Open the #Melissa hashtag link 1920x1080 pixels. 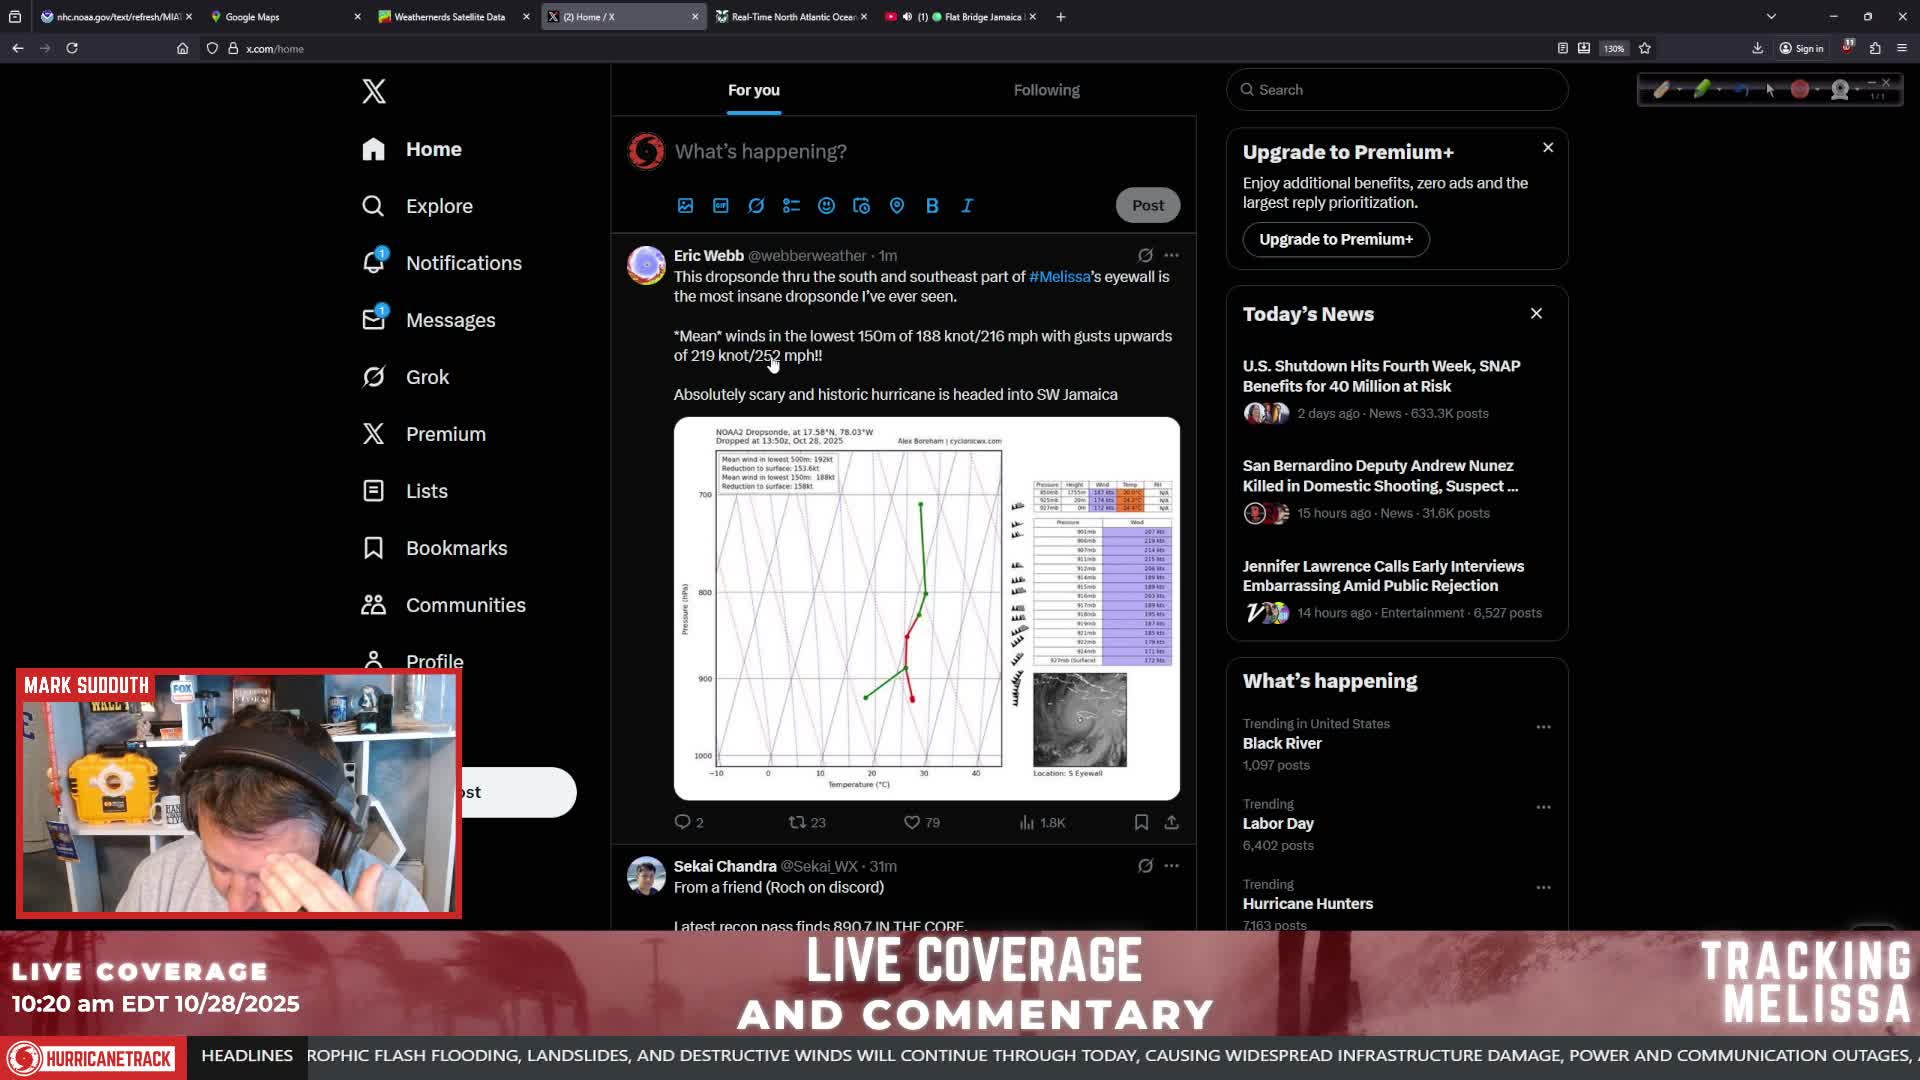[1059, 277]
